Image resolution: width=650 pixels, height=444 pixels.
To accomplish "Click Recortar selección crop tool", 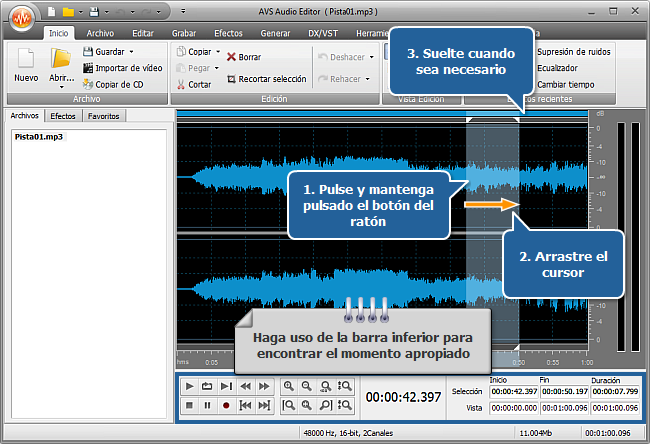I will tap(266, 78).
